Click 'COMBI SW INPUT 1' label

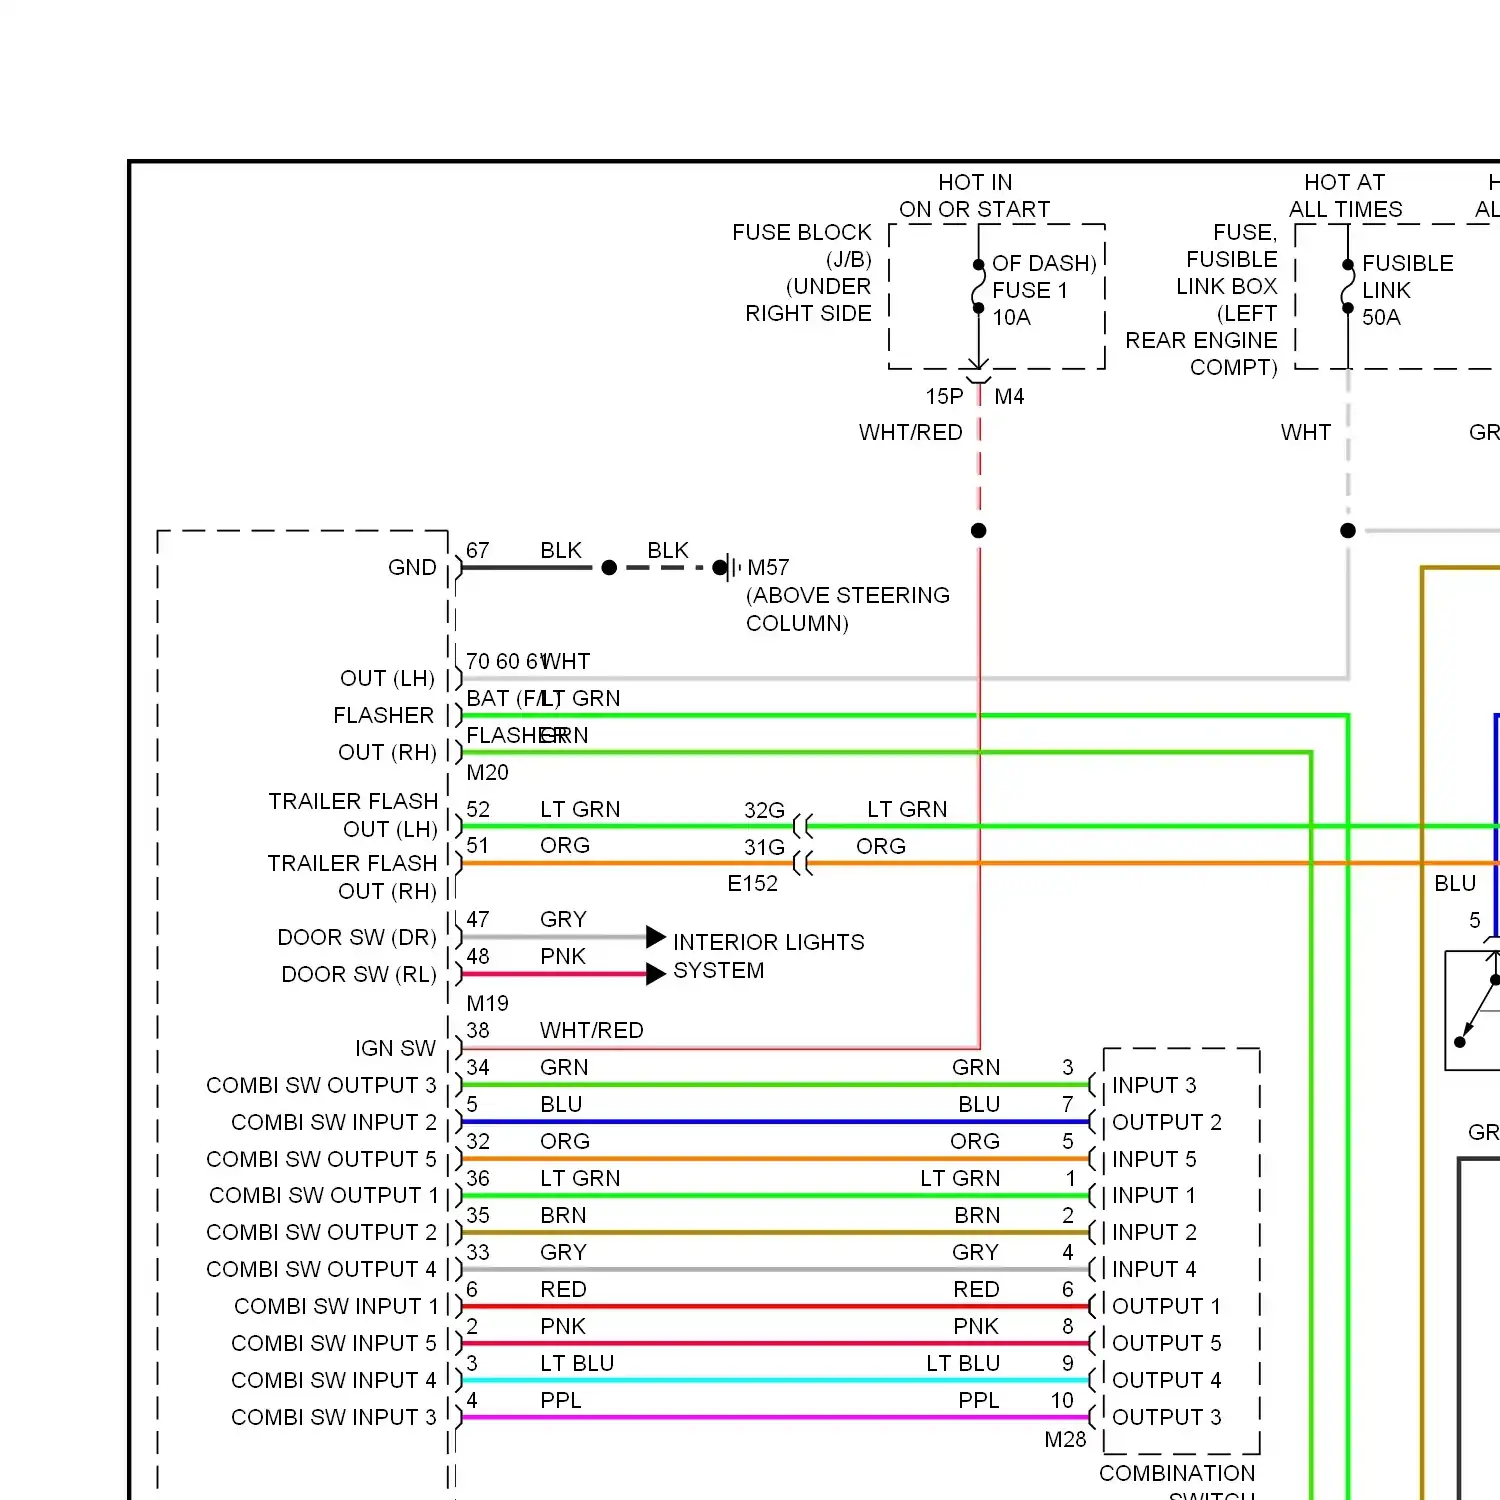pyautogui.click(x=336, y=1306)
